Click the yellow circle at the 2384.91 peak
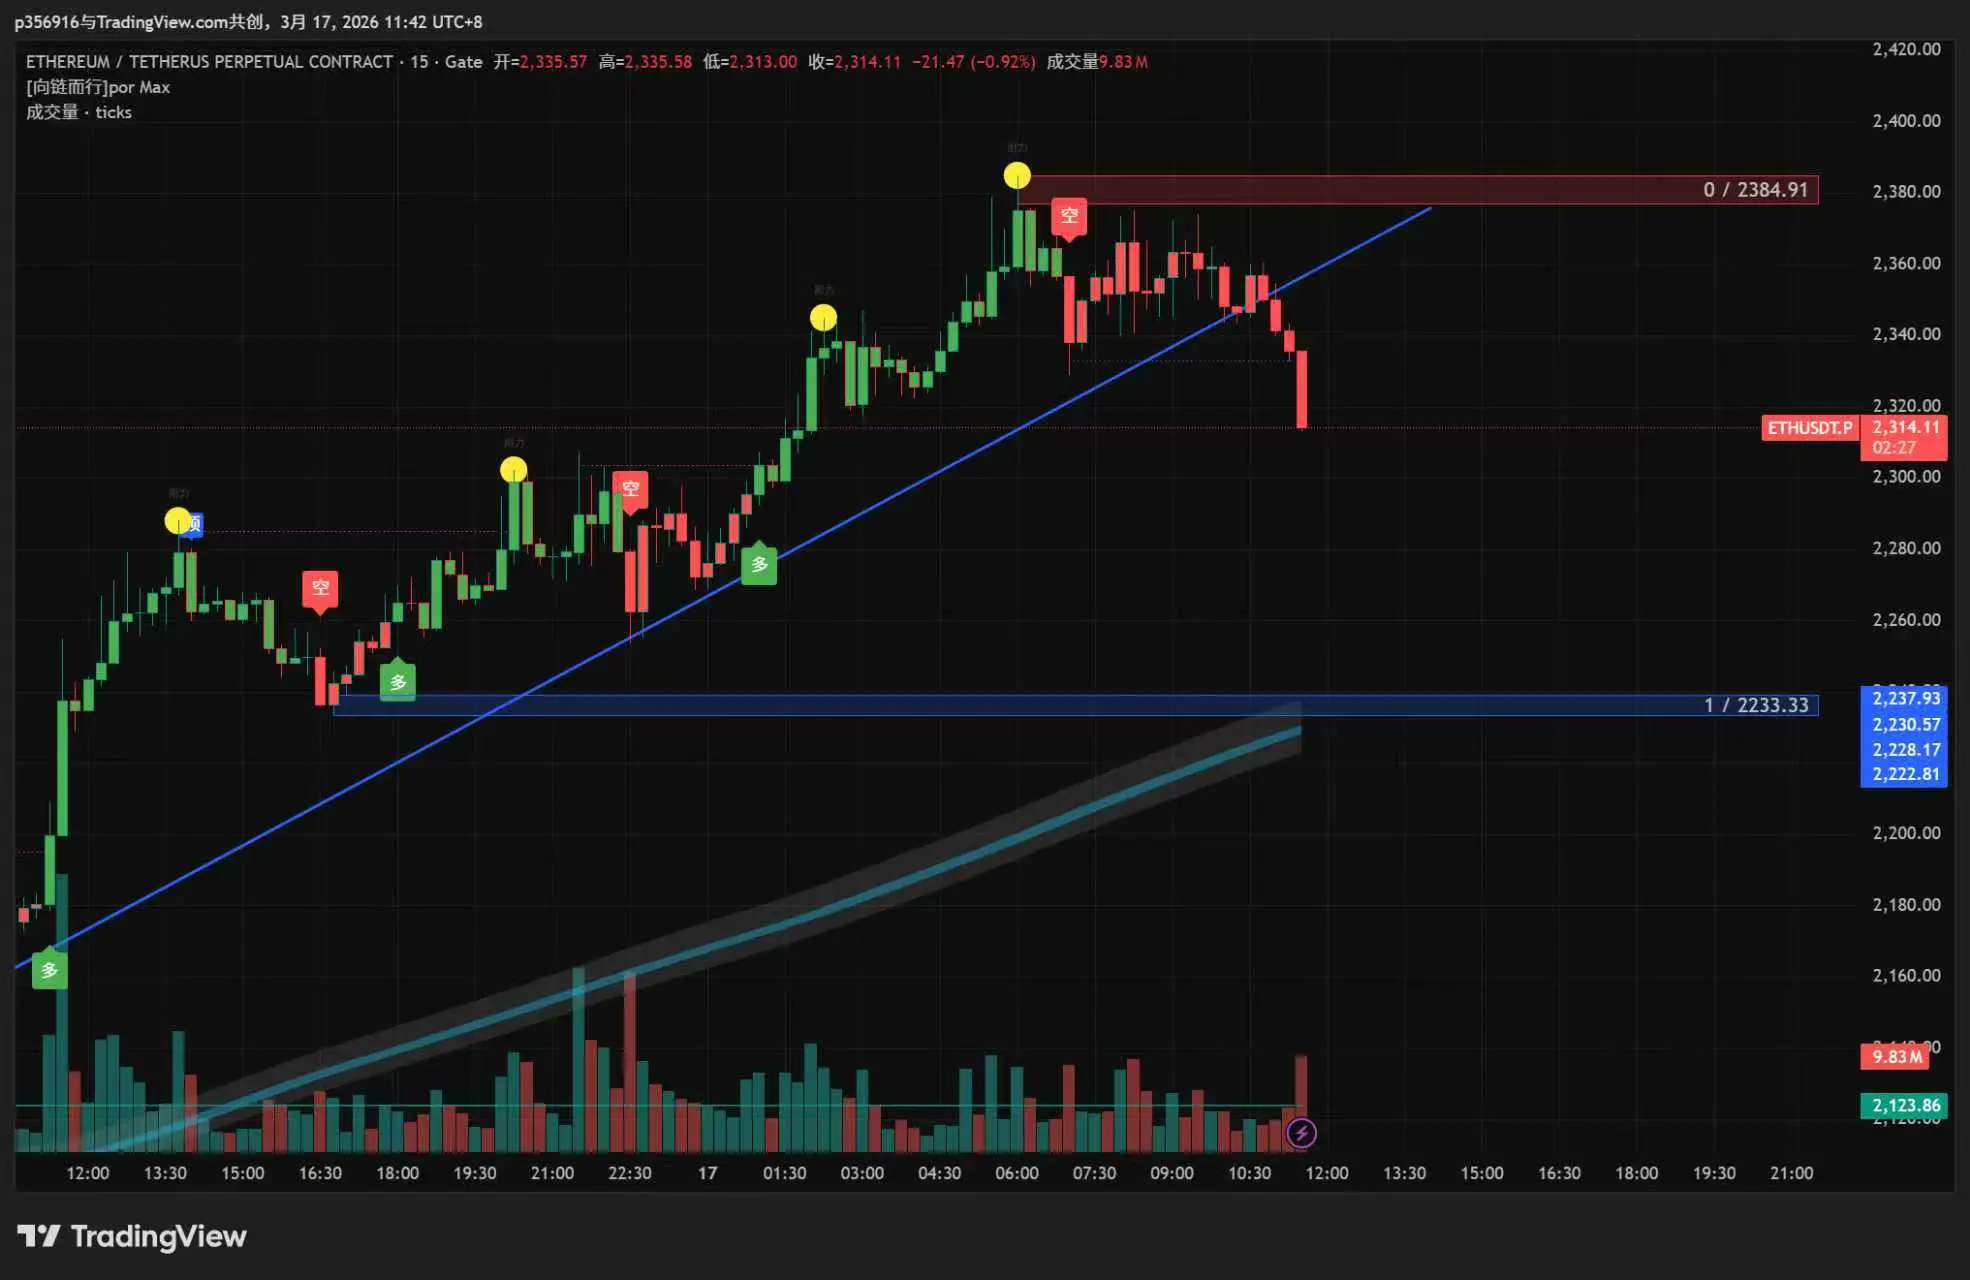The width and height of the screenshot is (1970, 1280). 1017,176
